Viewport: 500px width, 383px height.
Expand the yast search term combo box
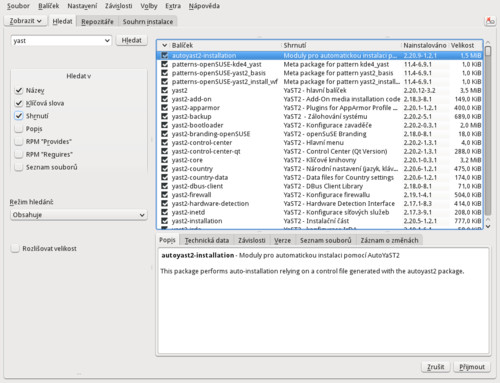point(107,40)
